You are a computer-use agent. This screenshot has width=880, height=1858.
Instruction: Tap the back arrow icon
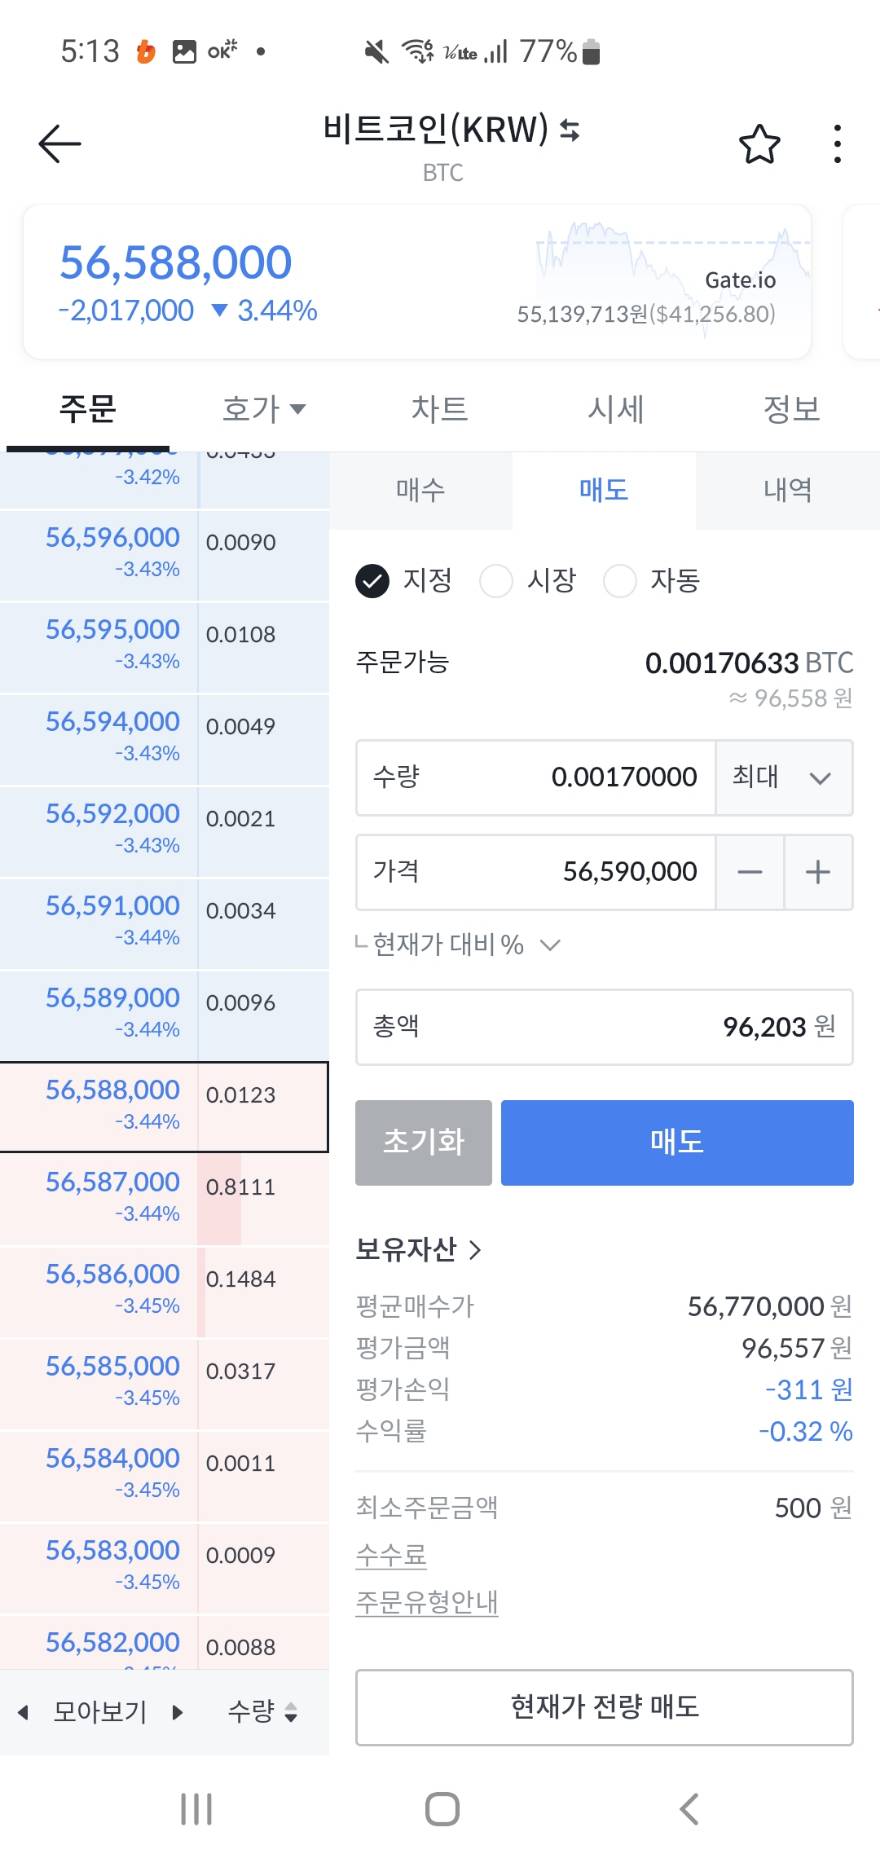coord(59,144)
